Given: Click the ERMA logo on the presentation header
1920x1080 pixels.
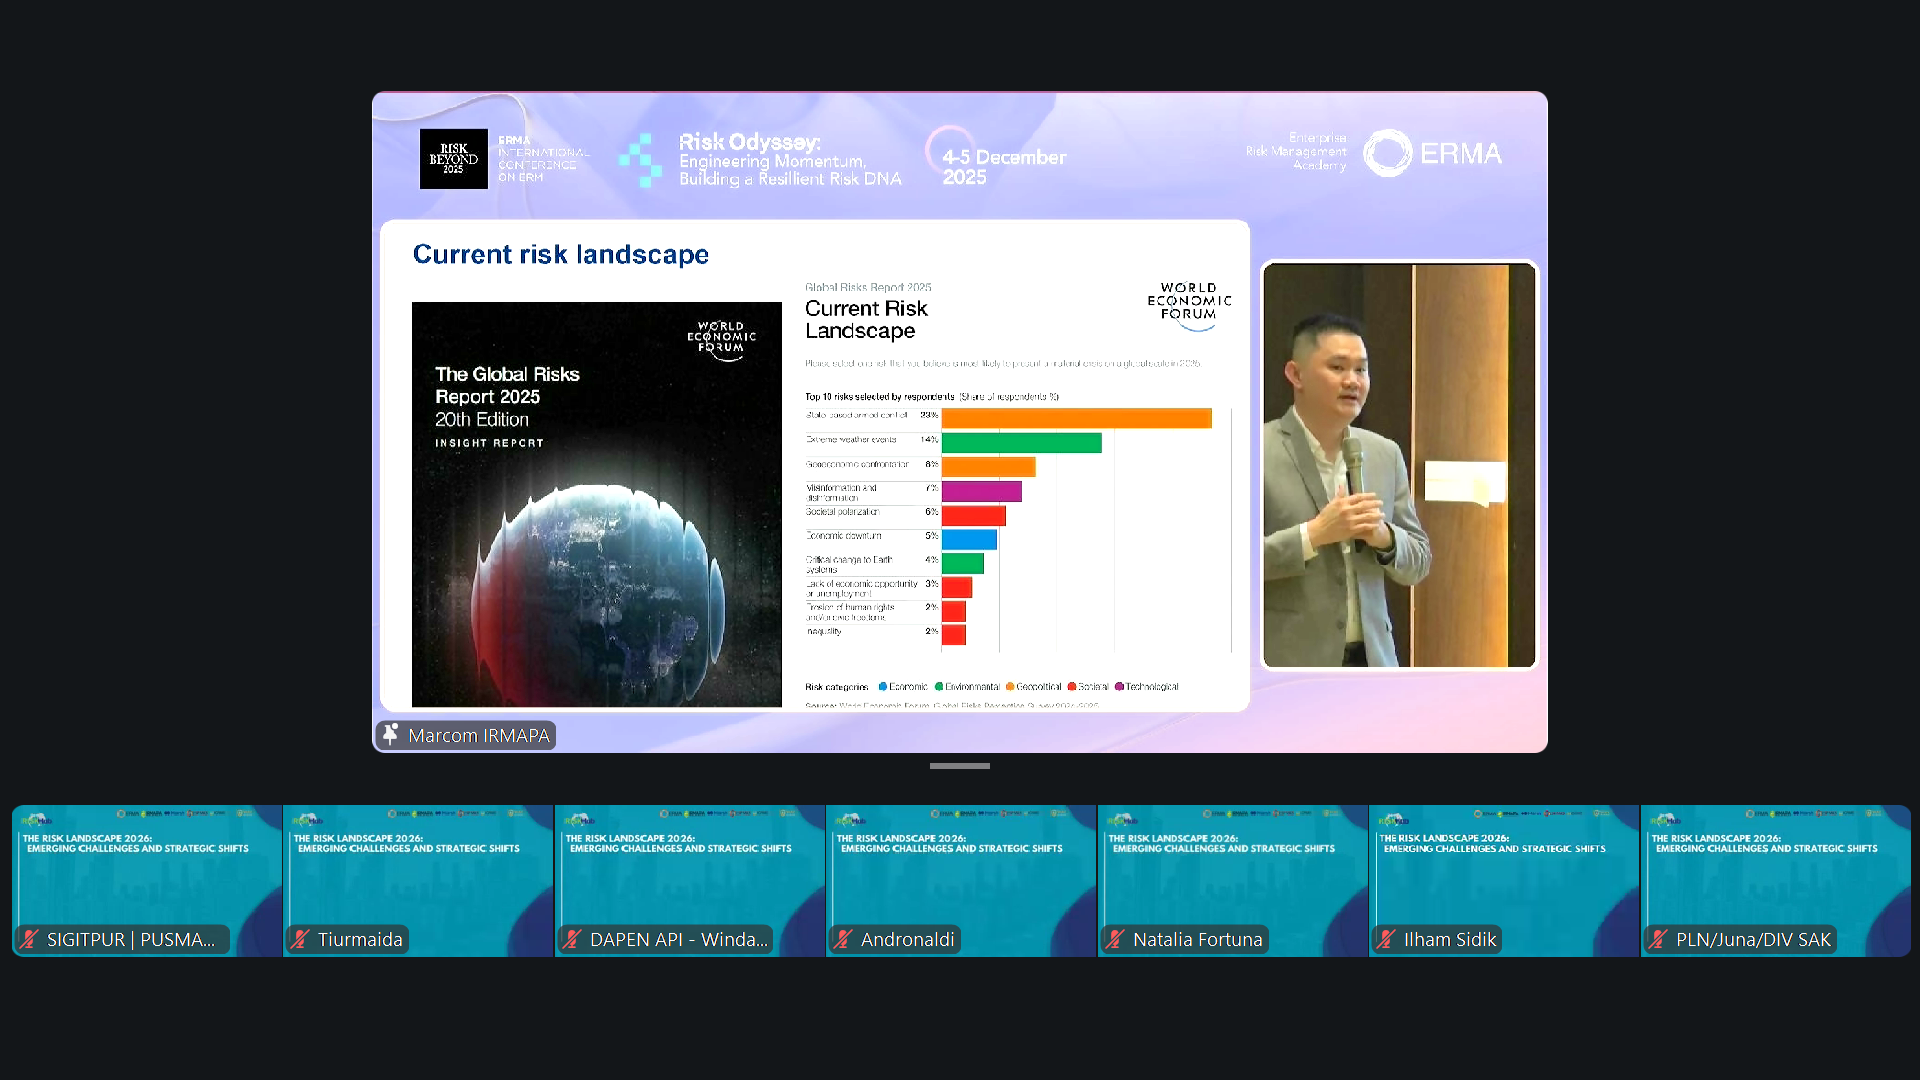Looking at the screenshot, I should 1432,153.
